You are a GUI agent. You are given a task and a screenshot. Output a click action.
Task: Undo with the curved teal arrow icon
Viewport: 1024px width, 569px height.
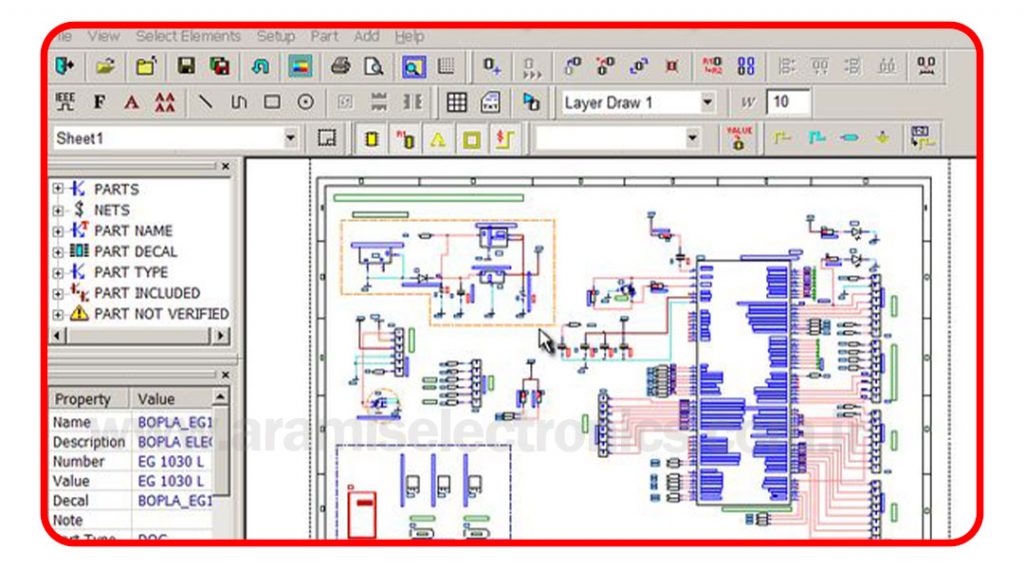(260, 66)
